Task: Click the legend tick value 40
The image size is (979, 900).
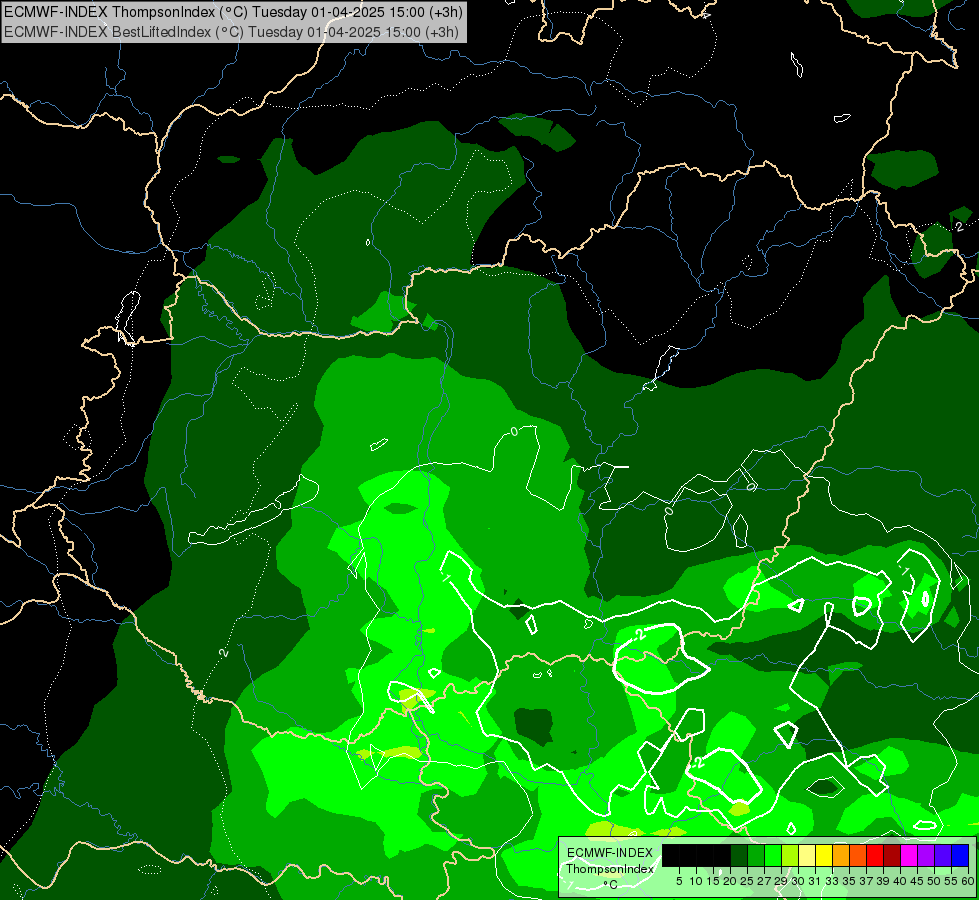Action: (x=900, y=881)
